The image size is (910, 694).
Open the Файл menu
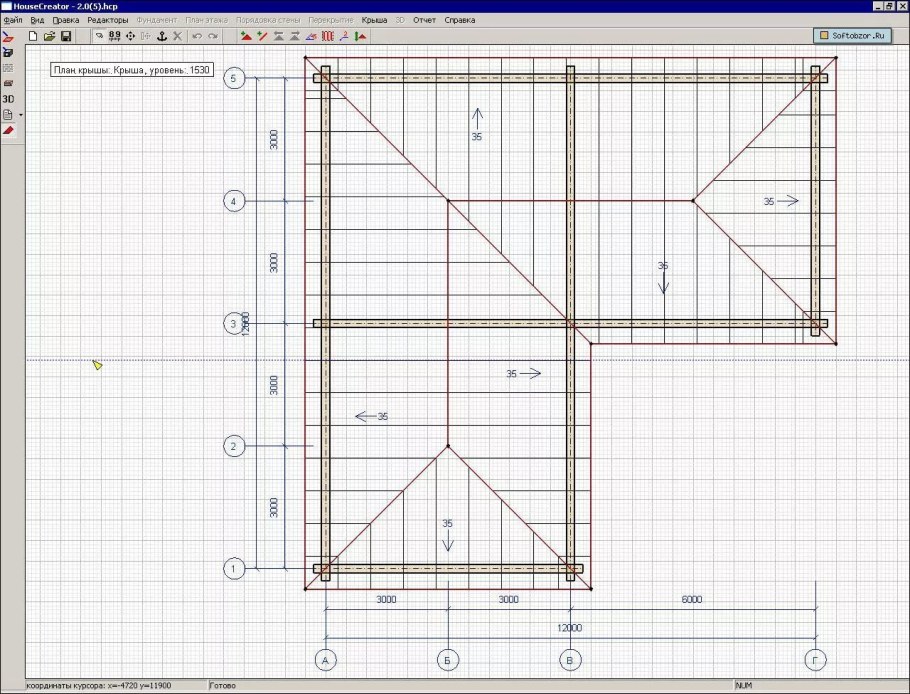click(x=12, y=20)
